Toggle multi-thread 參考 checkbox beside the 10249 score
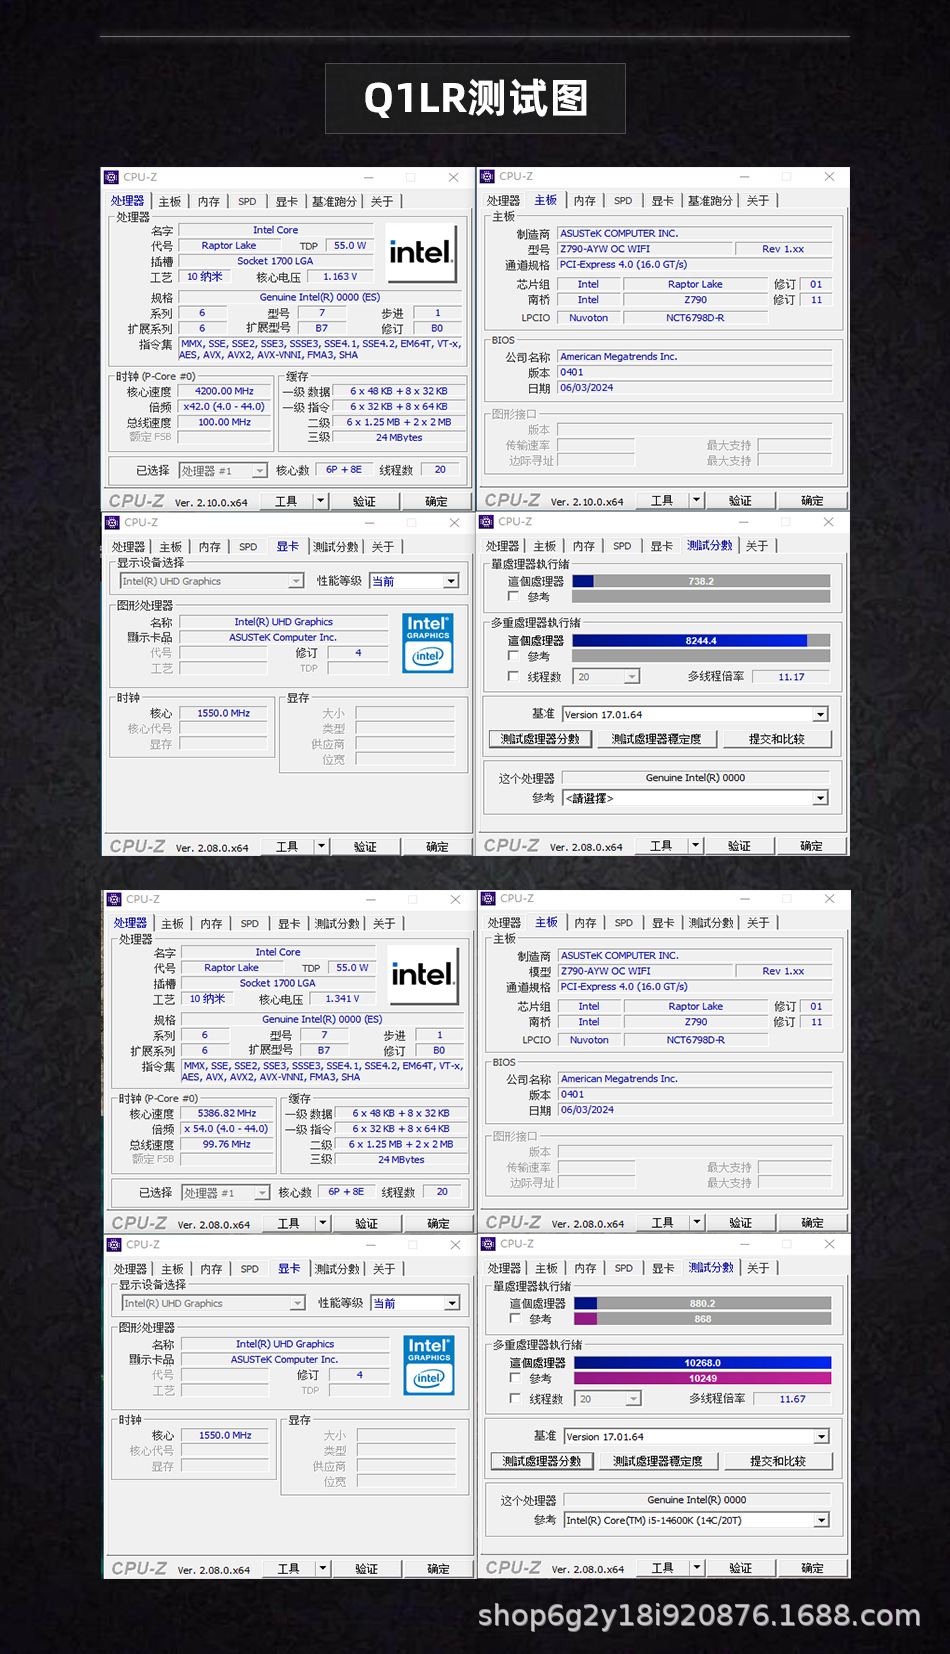Image resolution: width=950 pixels, height=1654 pixels. [x=515, y=1378]
